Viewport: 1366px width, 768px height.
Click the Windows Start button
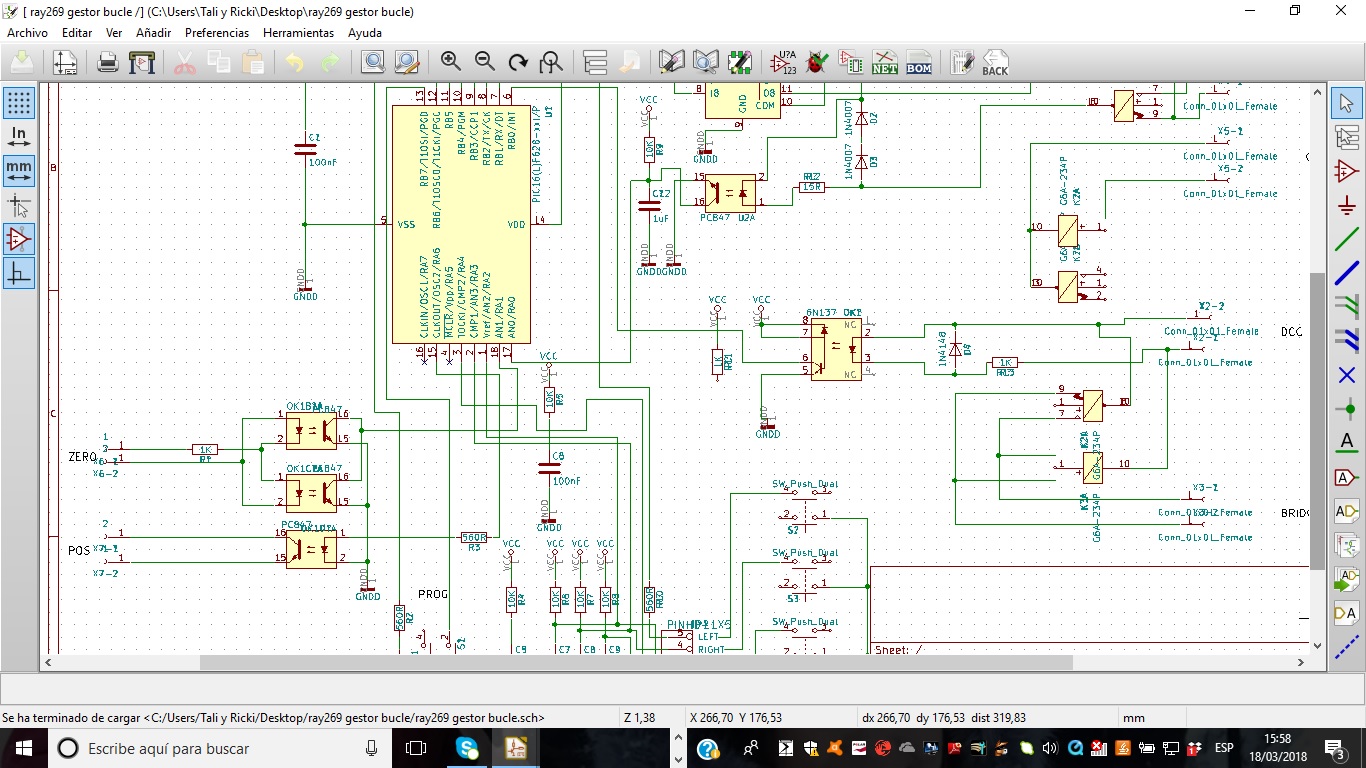(x=24, y=748)
